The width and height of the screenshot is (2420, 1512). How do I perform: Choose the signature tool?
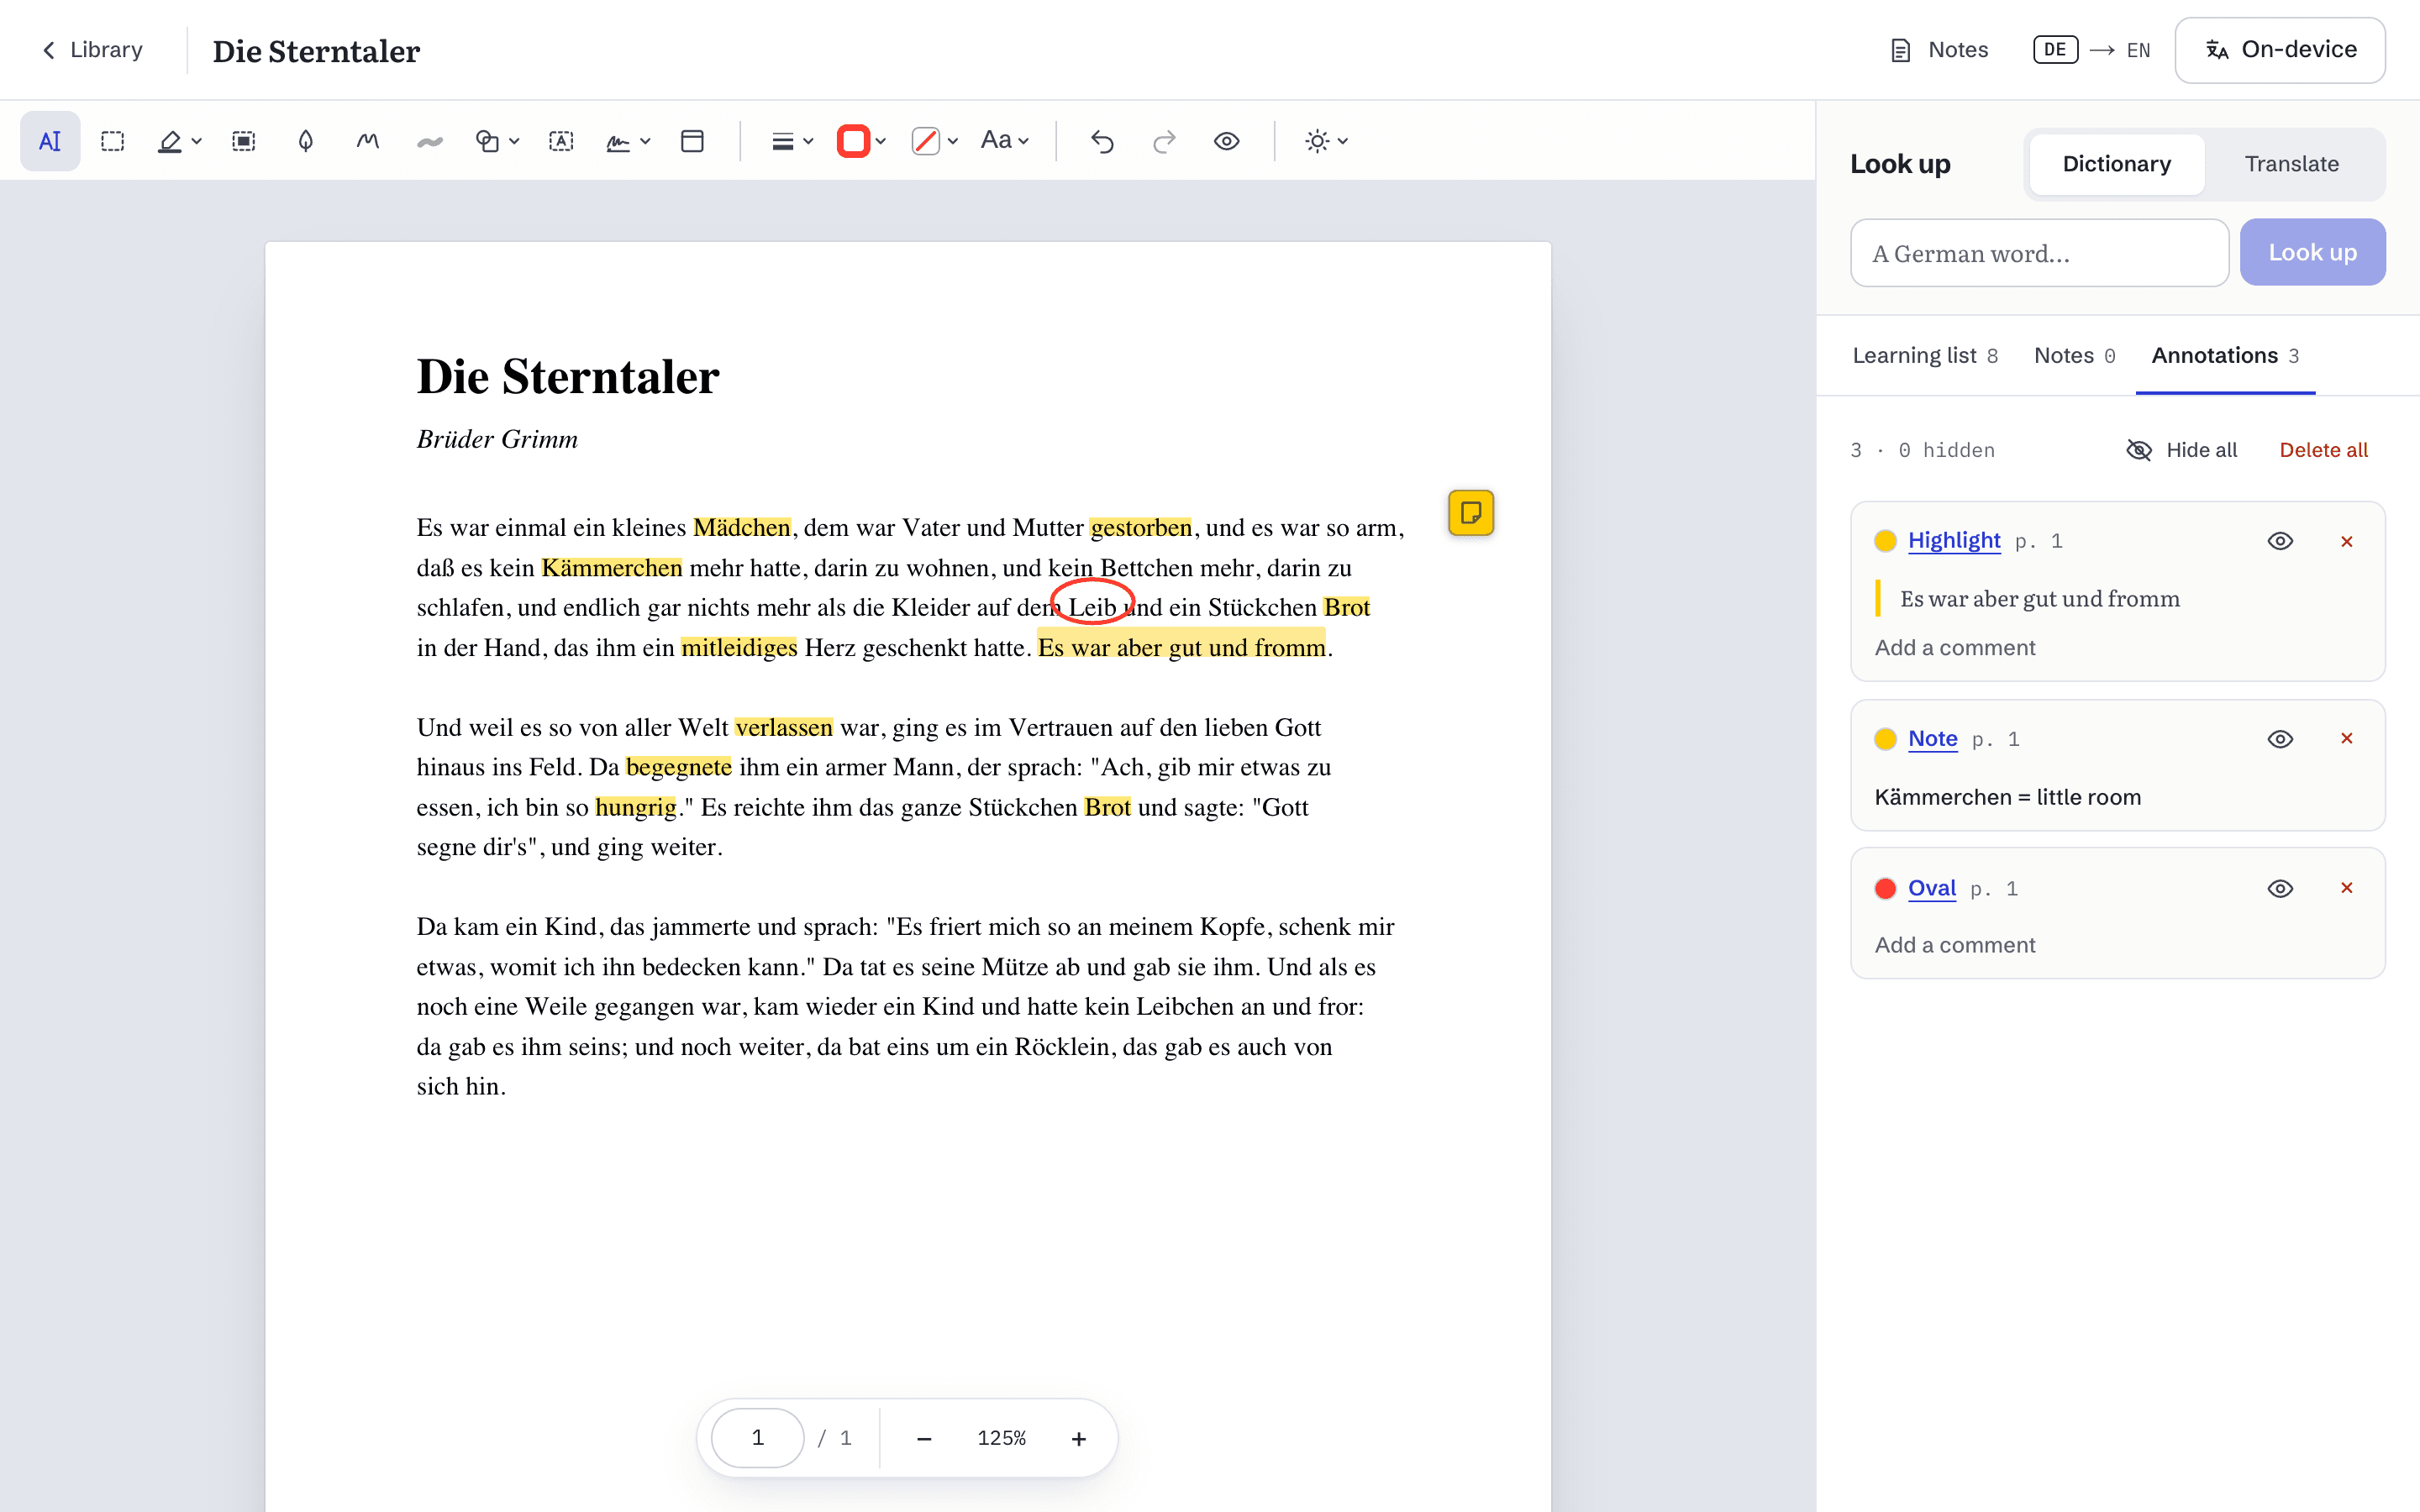[618, 141]
